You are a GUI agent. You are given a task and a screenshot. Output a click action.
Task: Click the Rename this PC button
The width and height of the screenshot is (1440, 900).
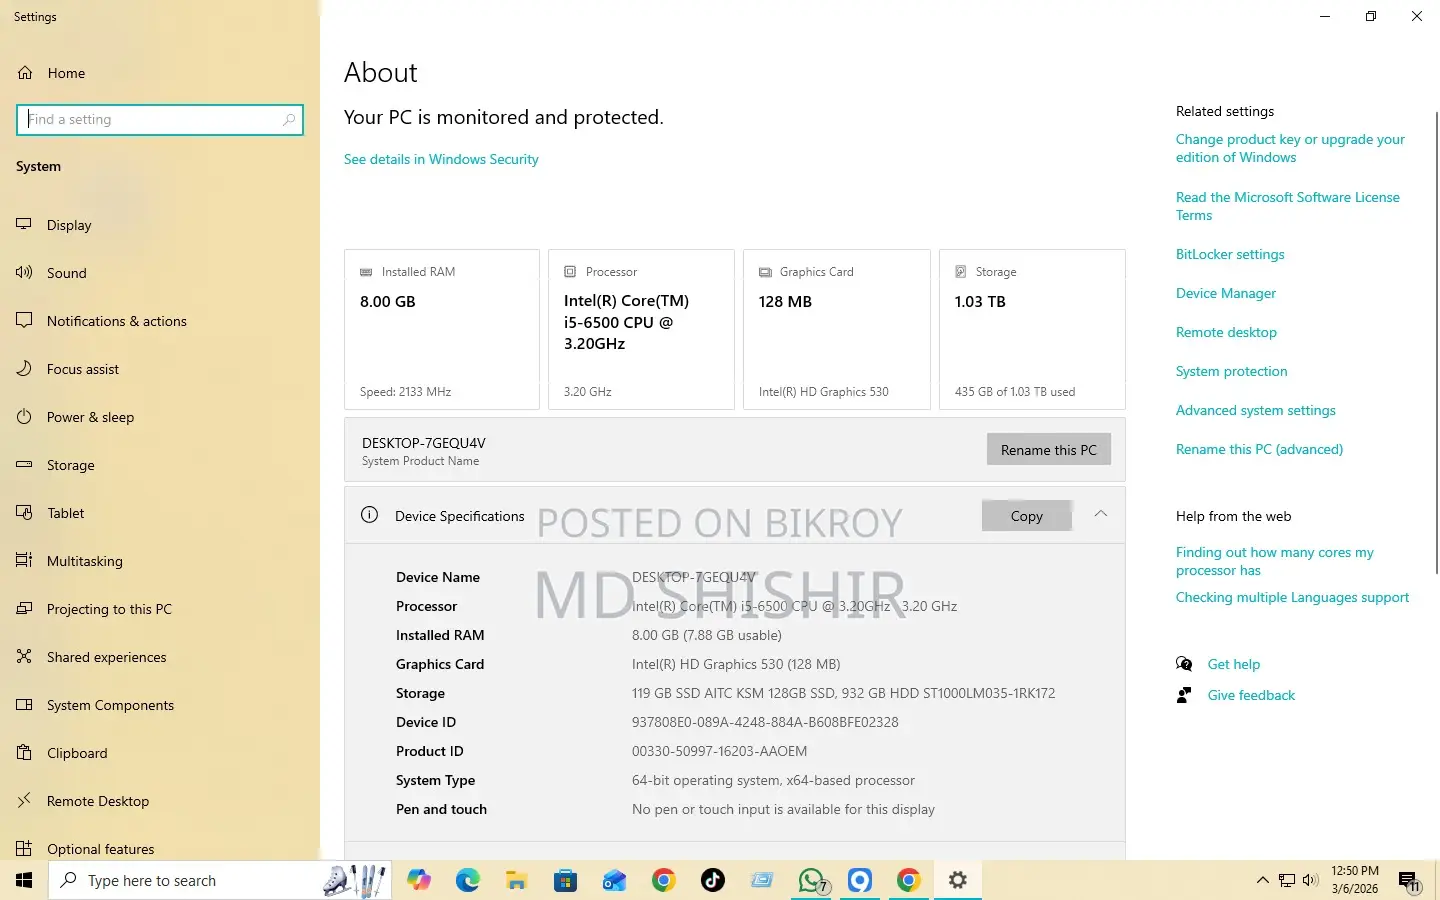(1048, 450)
